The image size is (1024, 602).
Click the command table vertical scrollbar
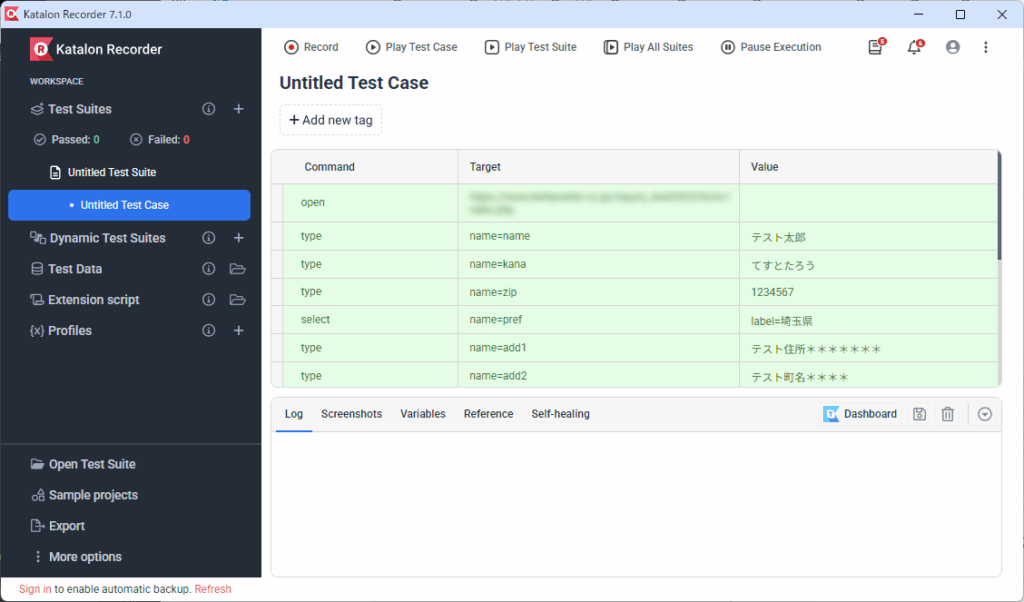pyautogui.click(x=999, y=206)
